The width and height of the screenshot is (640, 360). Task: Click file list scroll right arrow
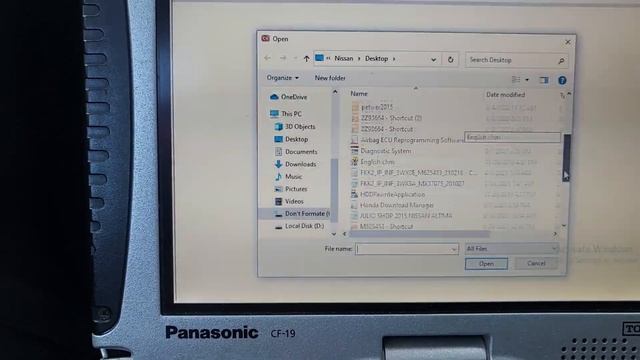(x=555, y=234)
